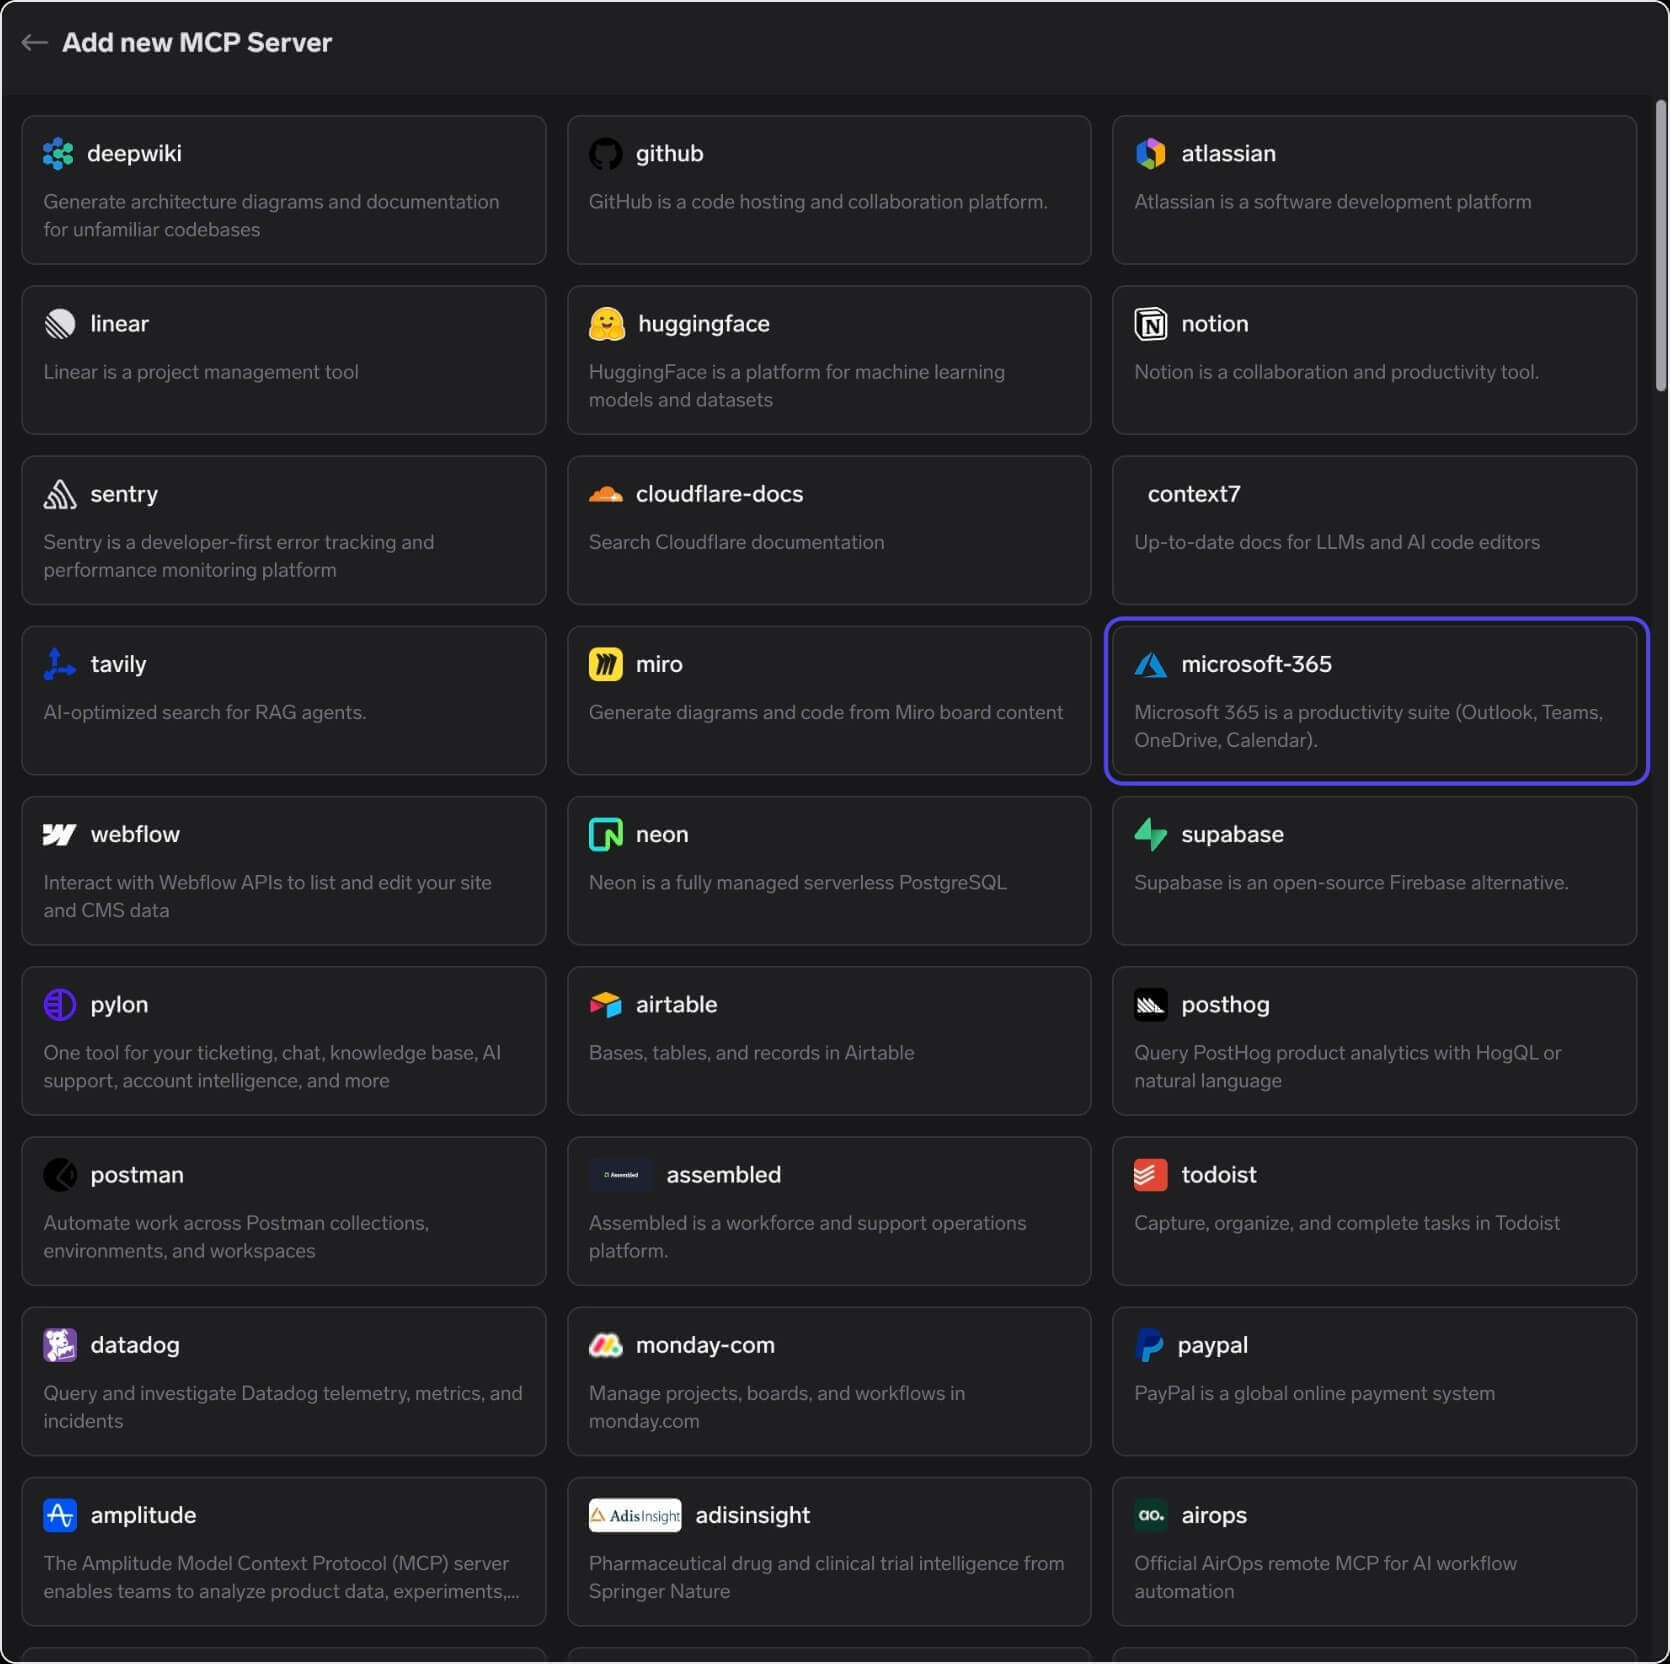This screenshot has width=1670, height=1664.
Task: Select the sentry server name
Action: pyautogui.click(x=124, y=494)
